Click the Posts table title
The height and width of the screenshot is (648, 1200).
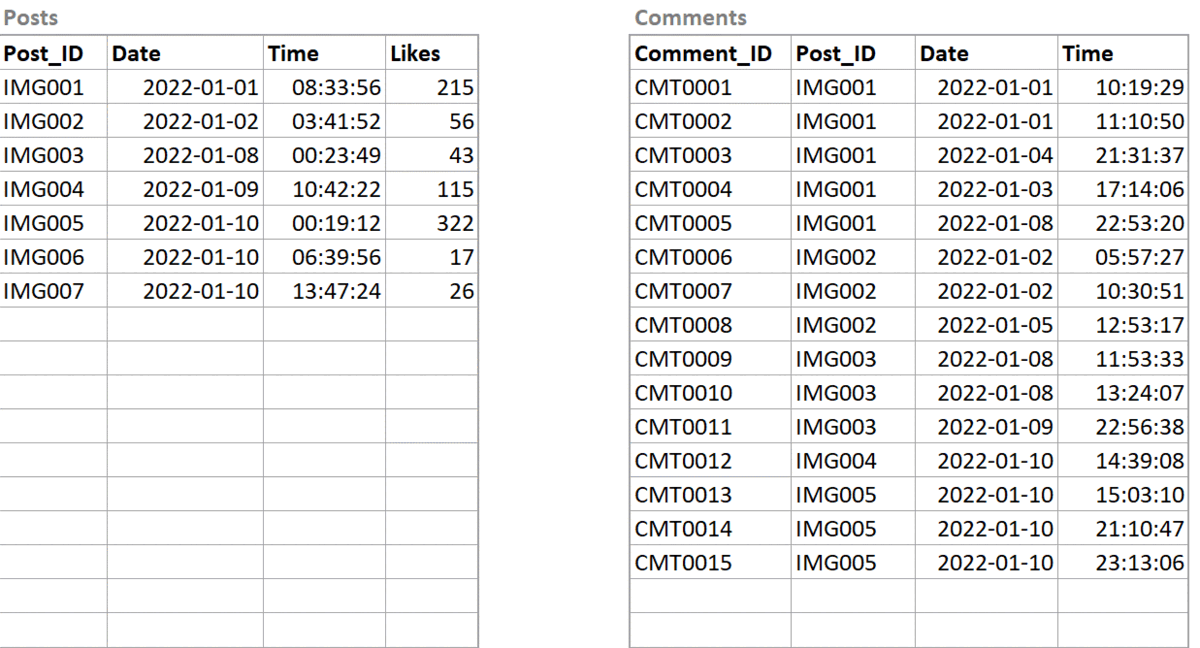pyautogui.click(x=31, y=18)
